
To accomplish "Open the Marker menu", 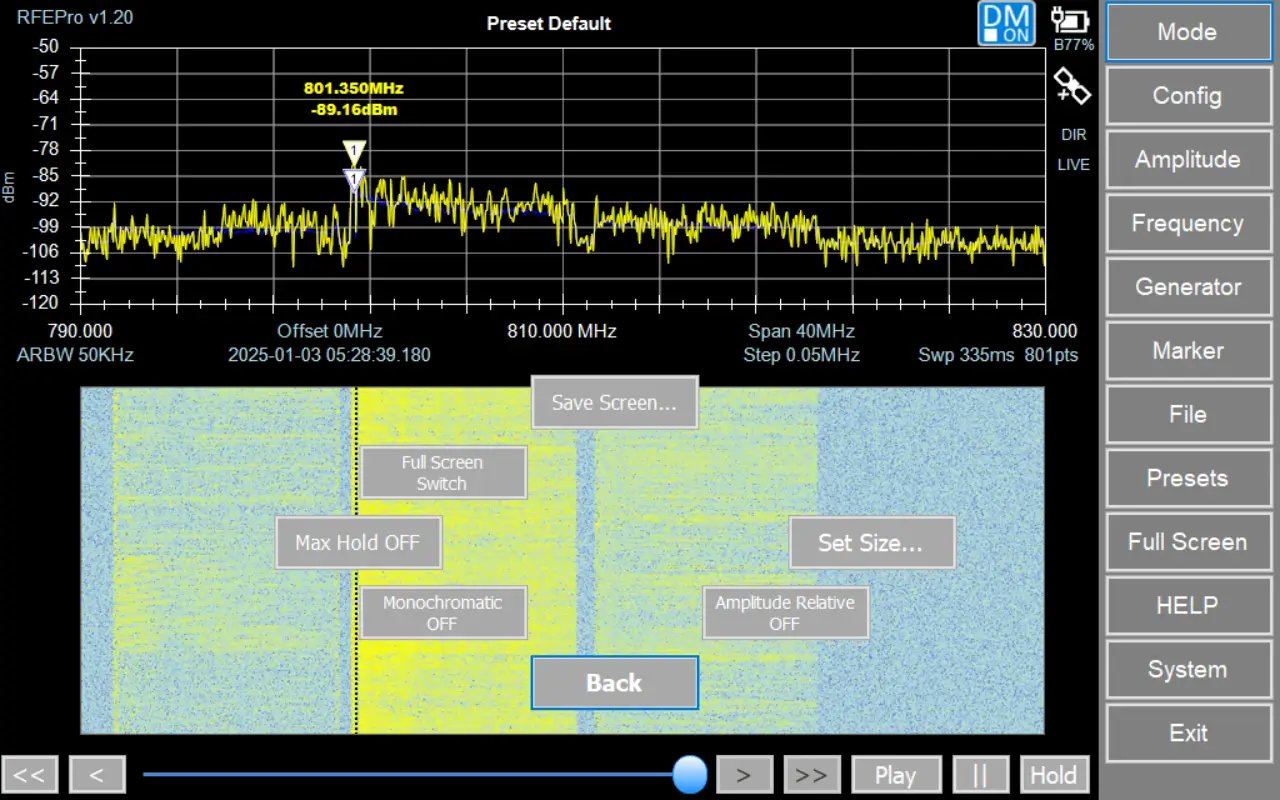I will pyautogui.click(x=1187, y=351).
